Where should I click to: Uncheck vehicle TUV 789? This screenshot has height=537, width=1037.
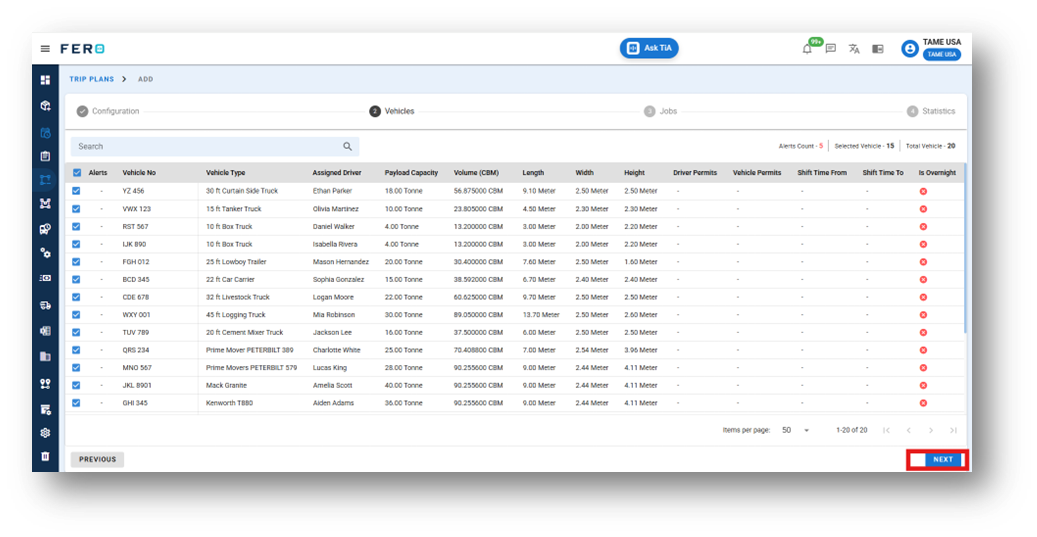coord(76,333)
